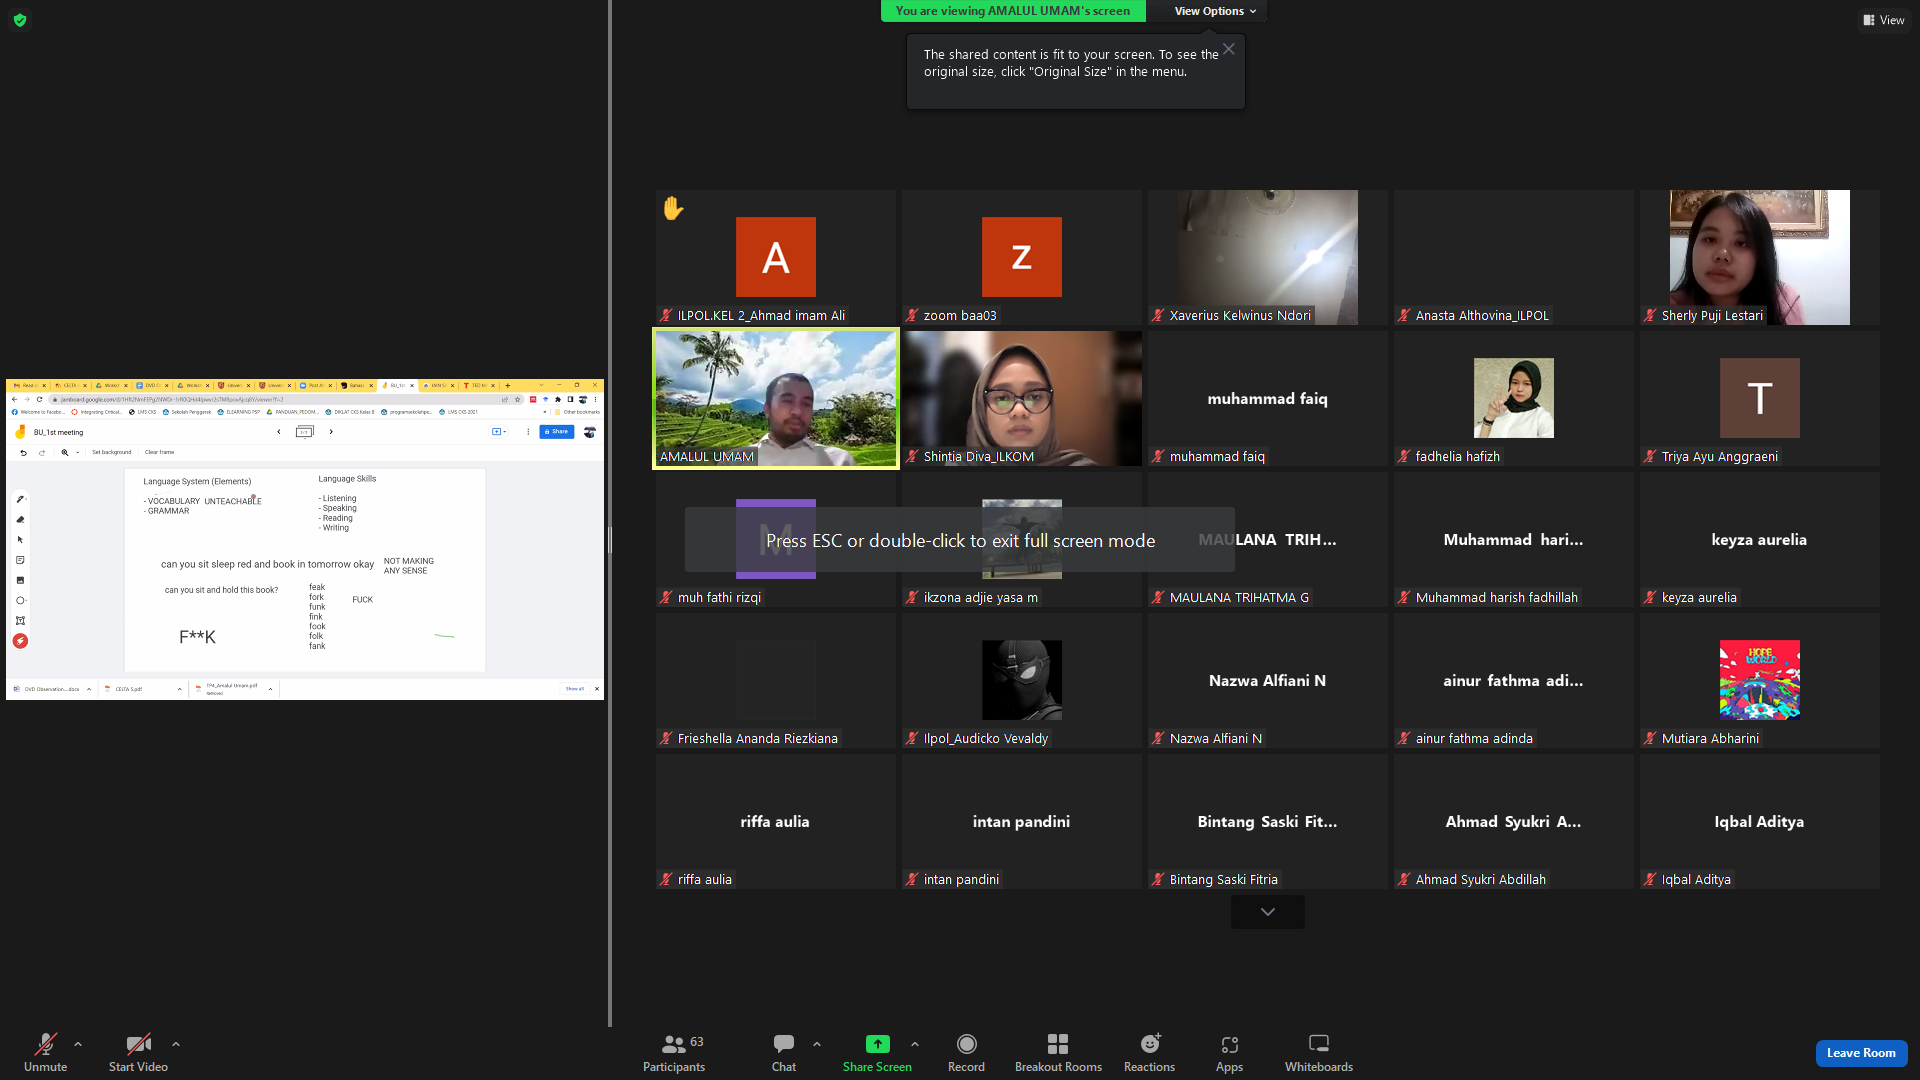Click muted mic icon beside Sherly Puji Lestari

[1650, 316]
